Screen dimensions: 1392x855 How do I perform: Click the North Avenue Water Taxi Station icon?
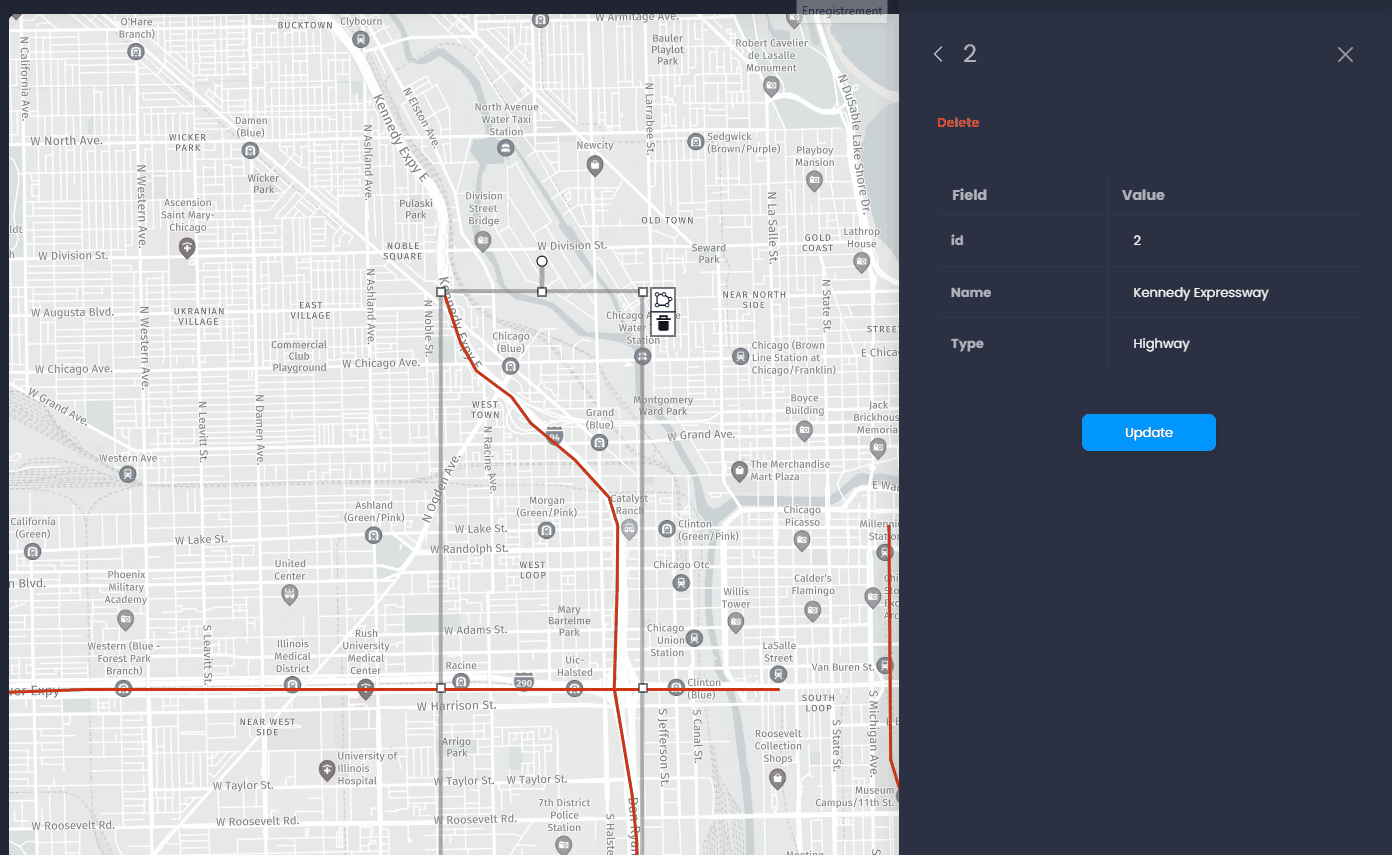pos(506,149)
